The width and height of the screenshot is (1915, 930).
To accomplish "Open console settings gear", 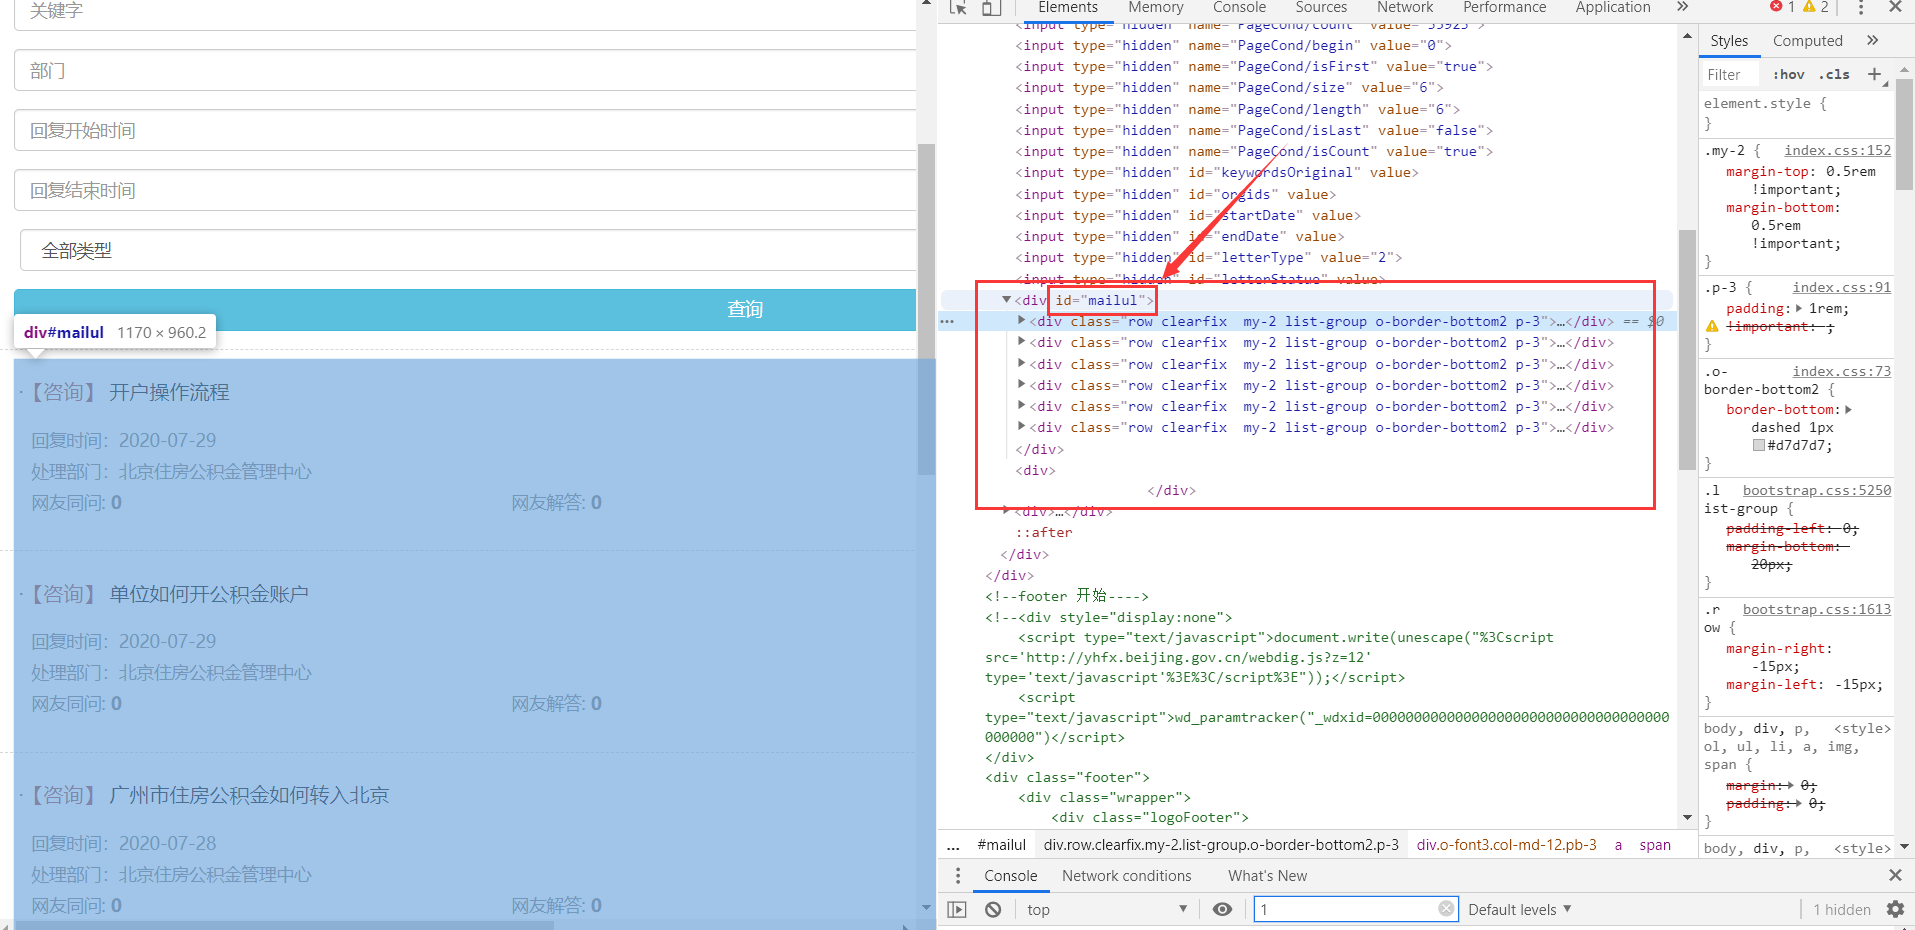I will click(x=1895, y=909).
